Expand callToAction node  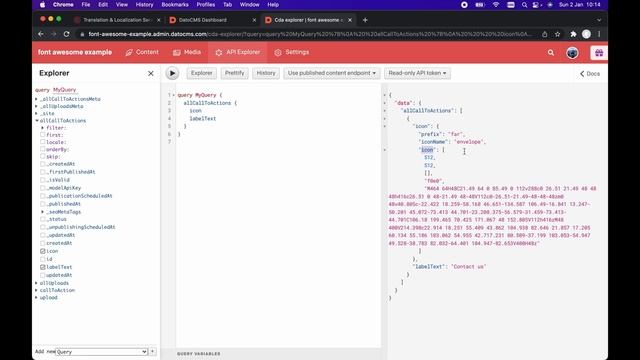click(x=36, y=290)
